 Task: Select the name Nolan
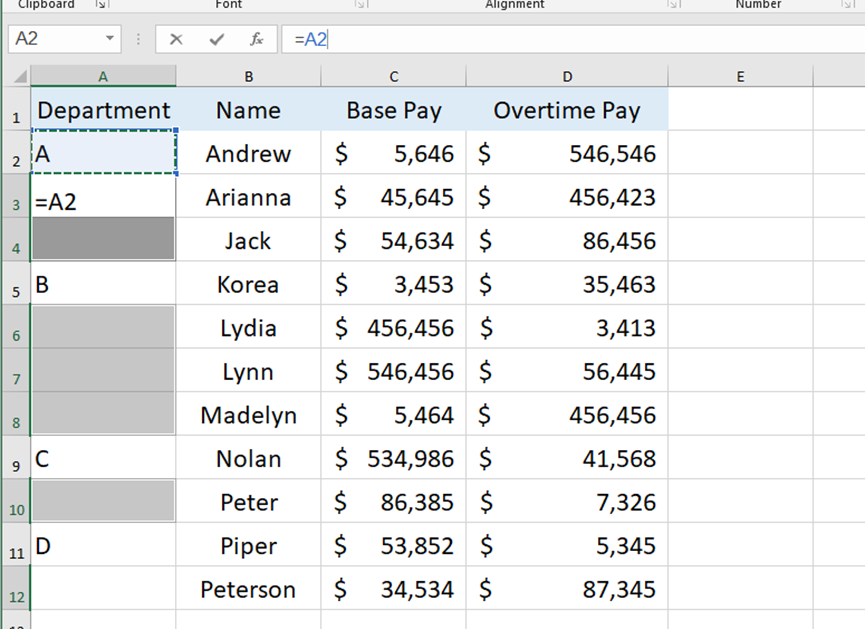pos(248,459)
